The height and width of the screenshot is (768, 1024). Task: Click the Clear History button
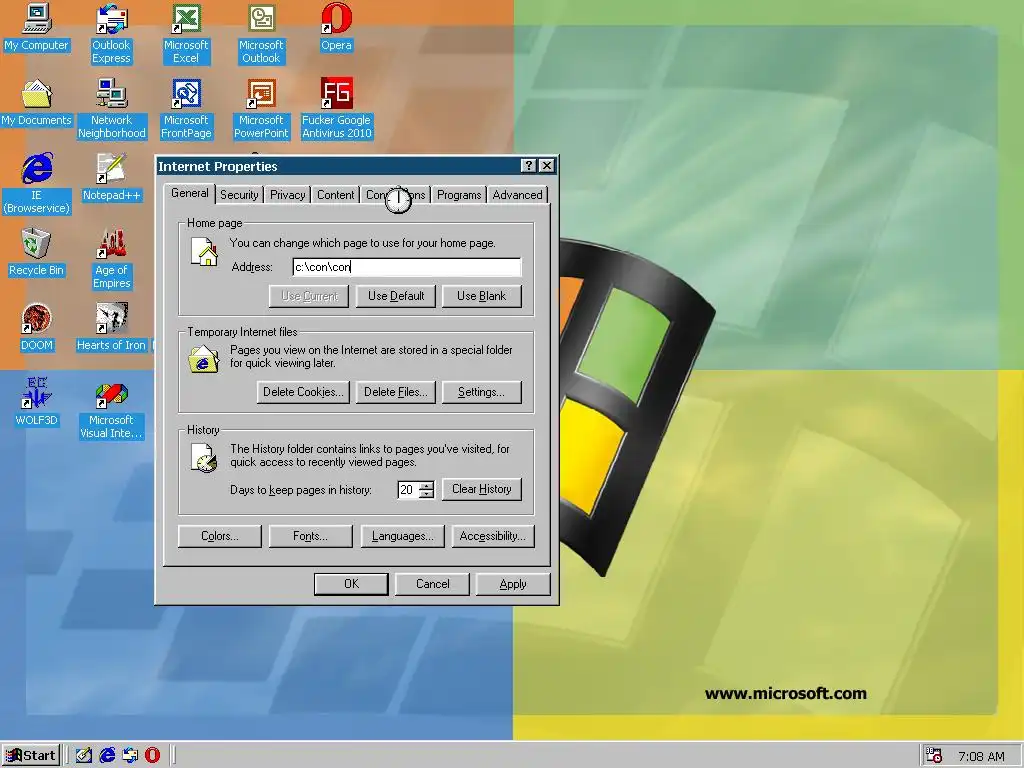tap(481, 489)
